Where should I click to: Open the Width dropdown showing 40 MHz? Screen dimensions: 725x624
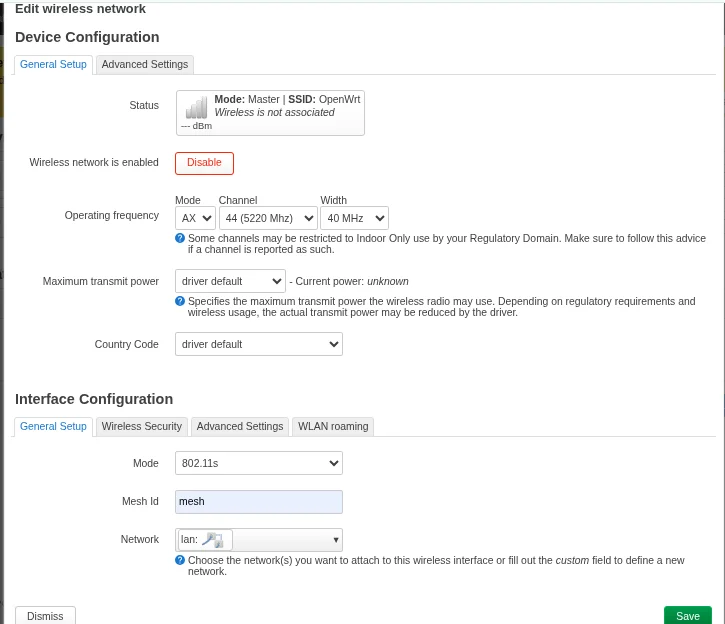coord(354,218)
